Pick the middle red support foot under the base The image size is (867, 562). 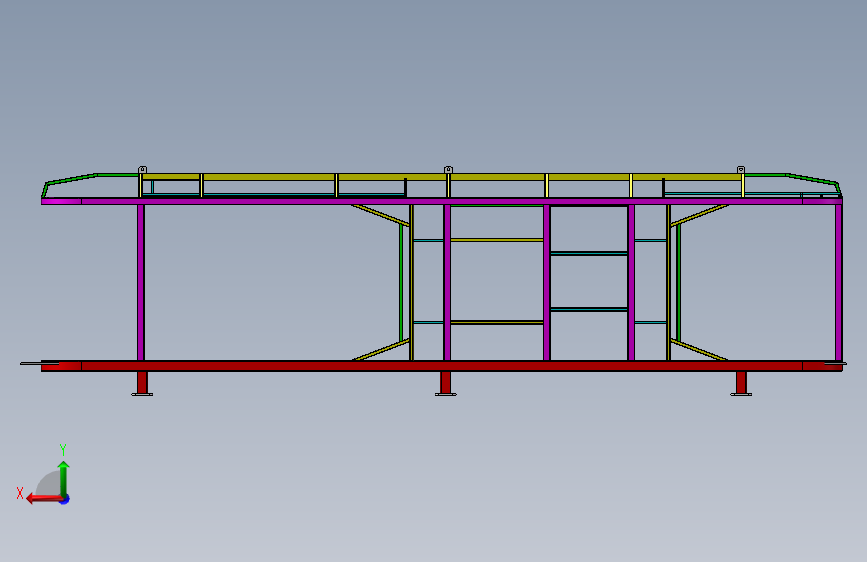coord(446,383)
